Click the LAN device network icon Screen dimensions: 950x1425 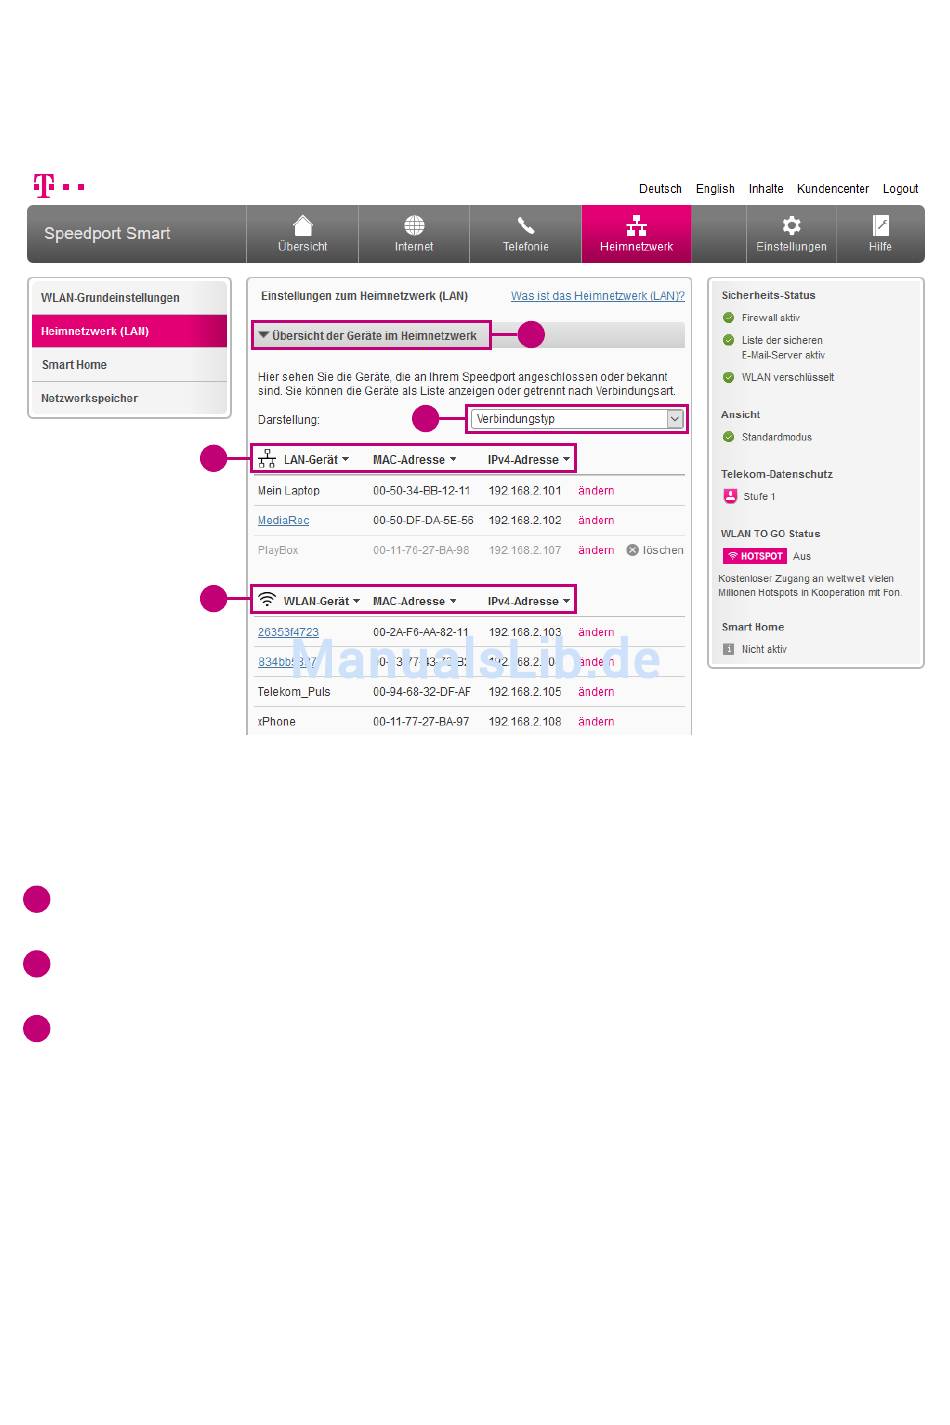[267, 459]
